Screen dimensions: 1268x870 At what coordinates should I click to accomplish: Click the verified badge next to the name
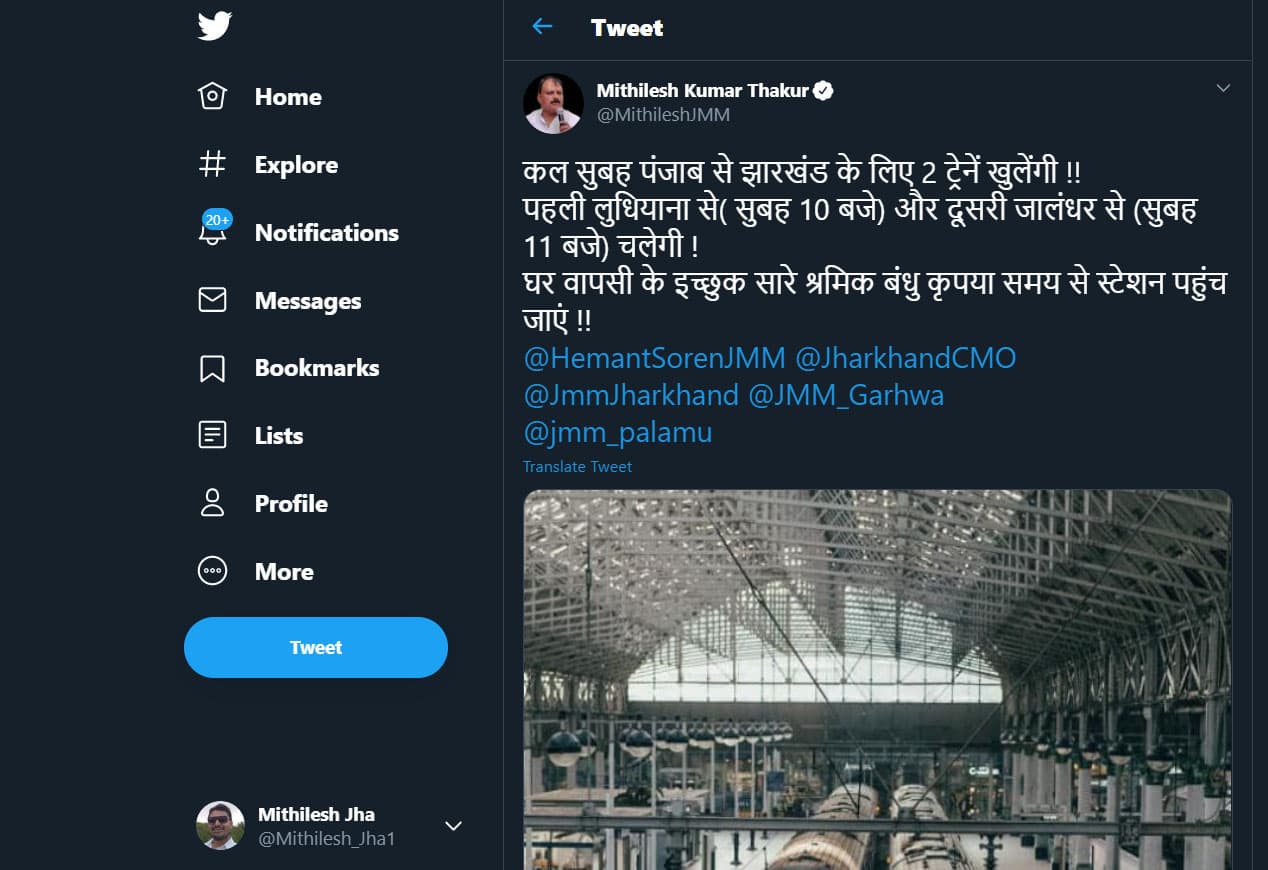[x=822, y=89]
